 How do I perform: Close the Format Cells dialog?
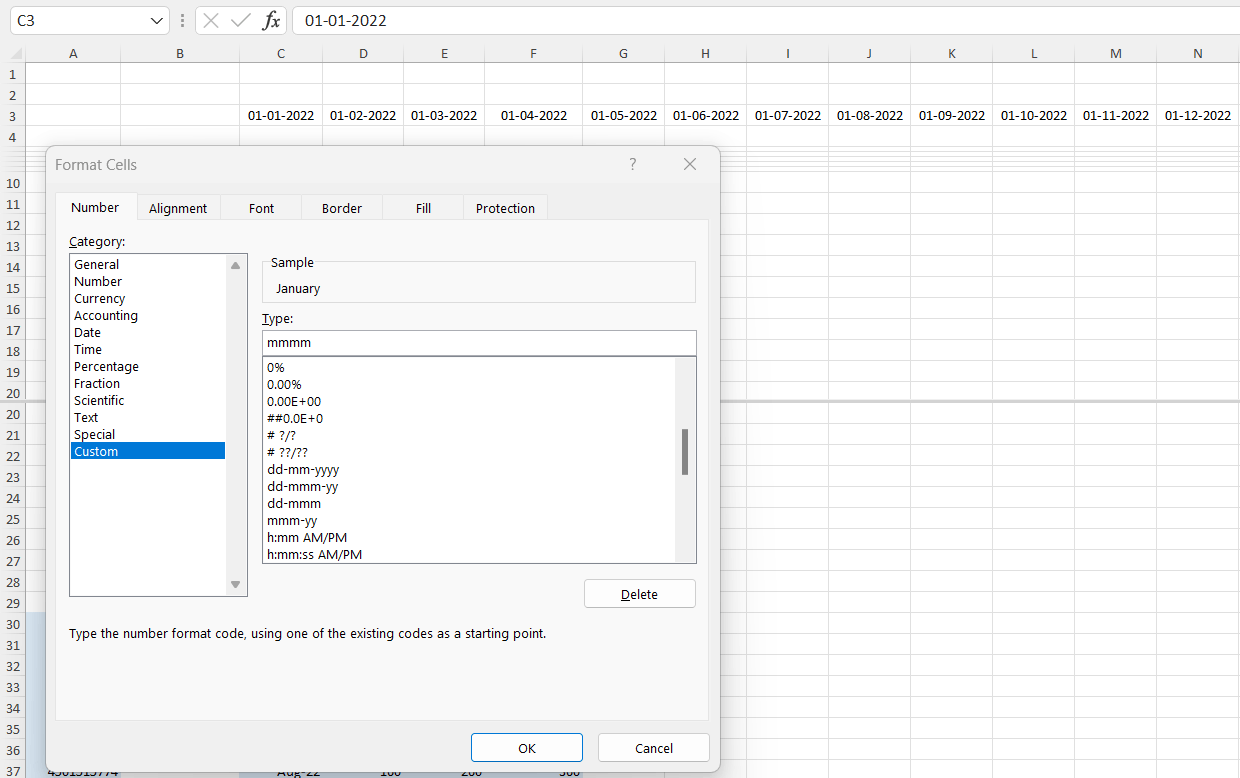[x=690, y=164]
